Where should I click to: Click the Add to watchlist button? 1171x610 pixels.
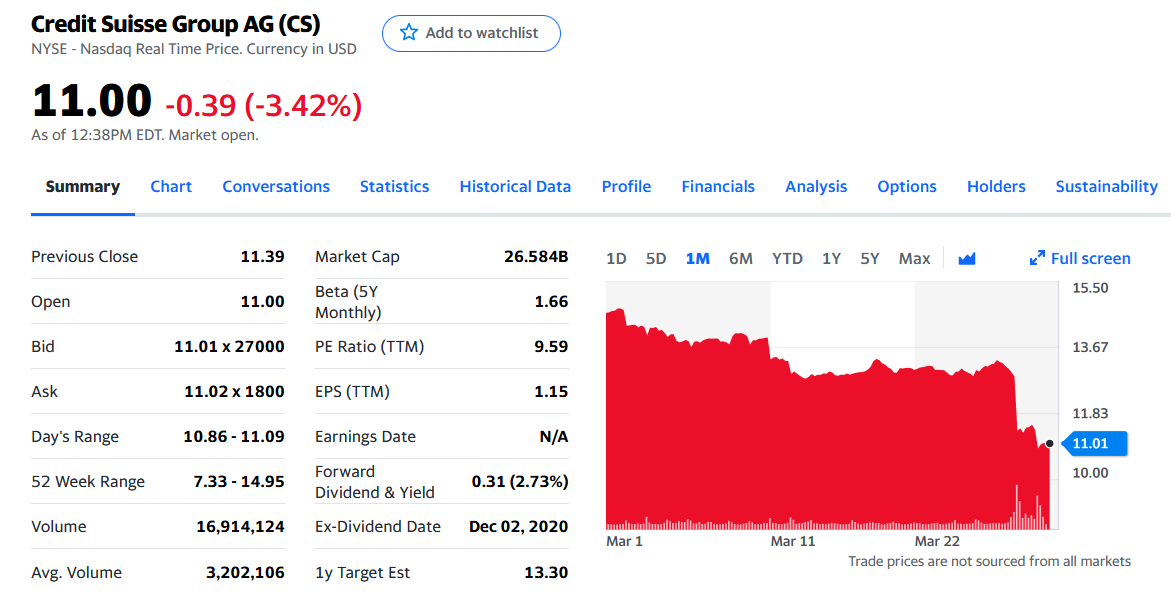(471, 33)
